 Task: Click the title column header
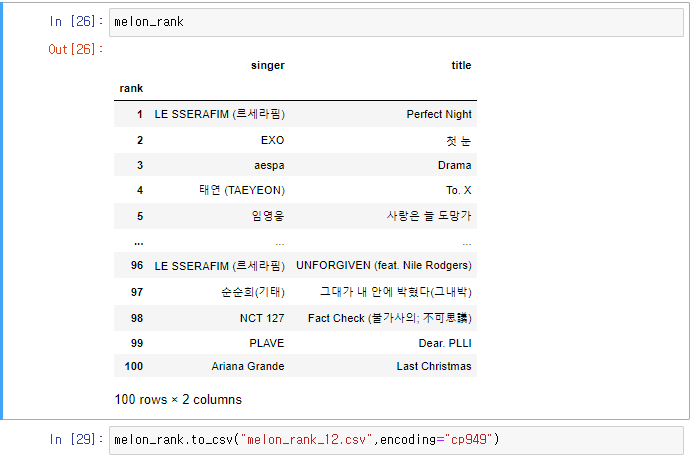coord(461,65)
